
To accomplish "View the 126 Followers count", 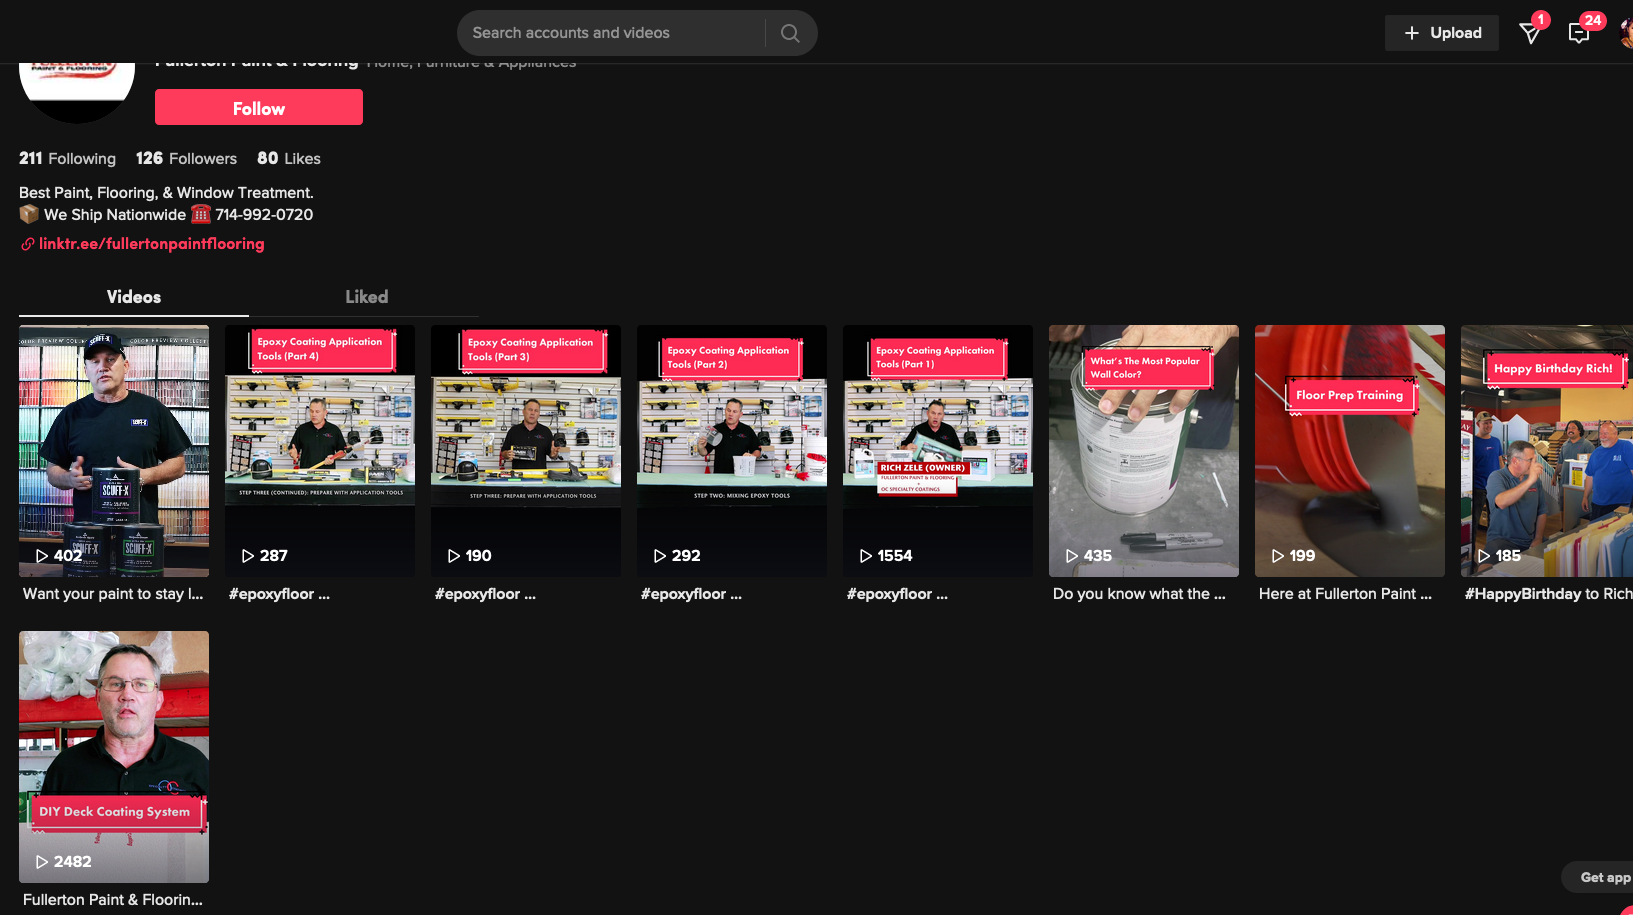I will click(186, 159).
